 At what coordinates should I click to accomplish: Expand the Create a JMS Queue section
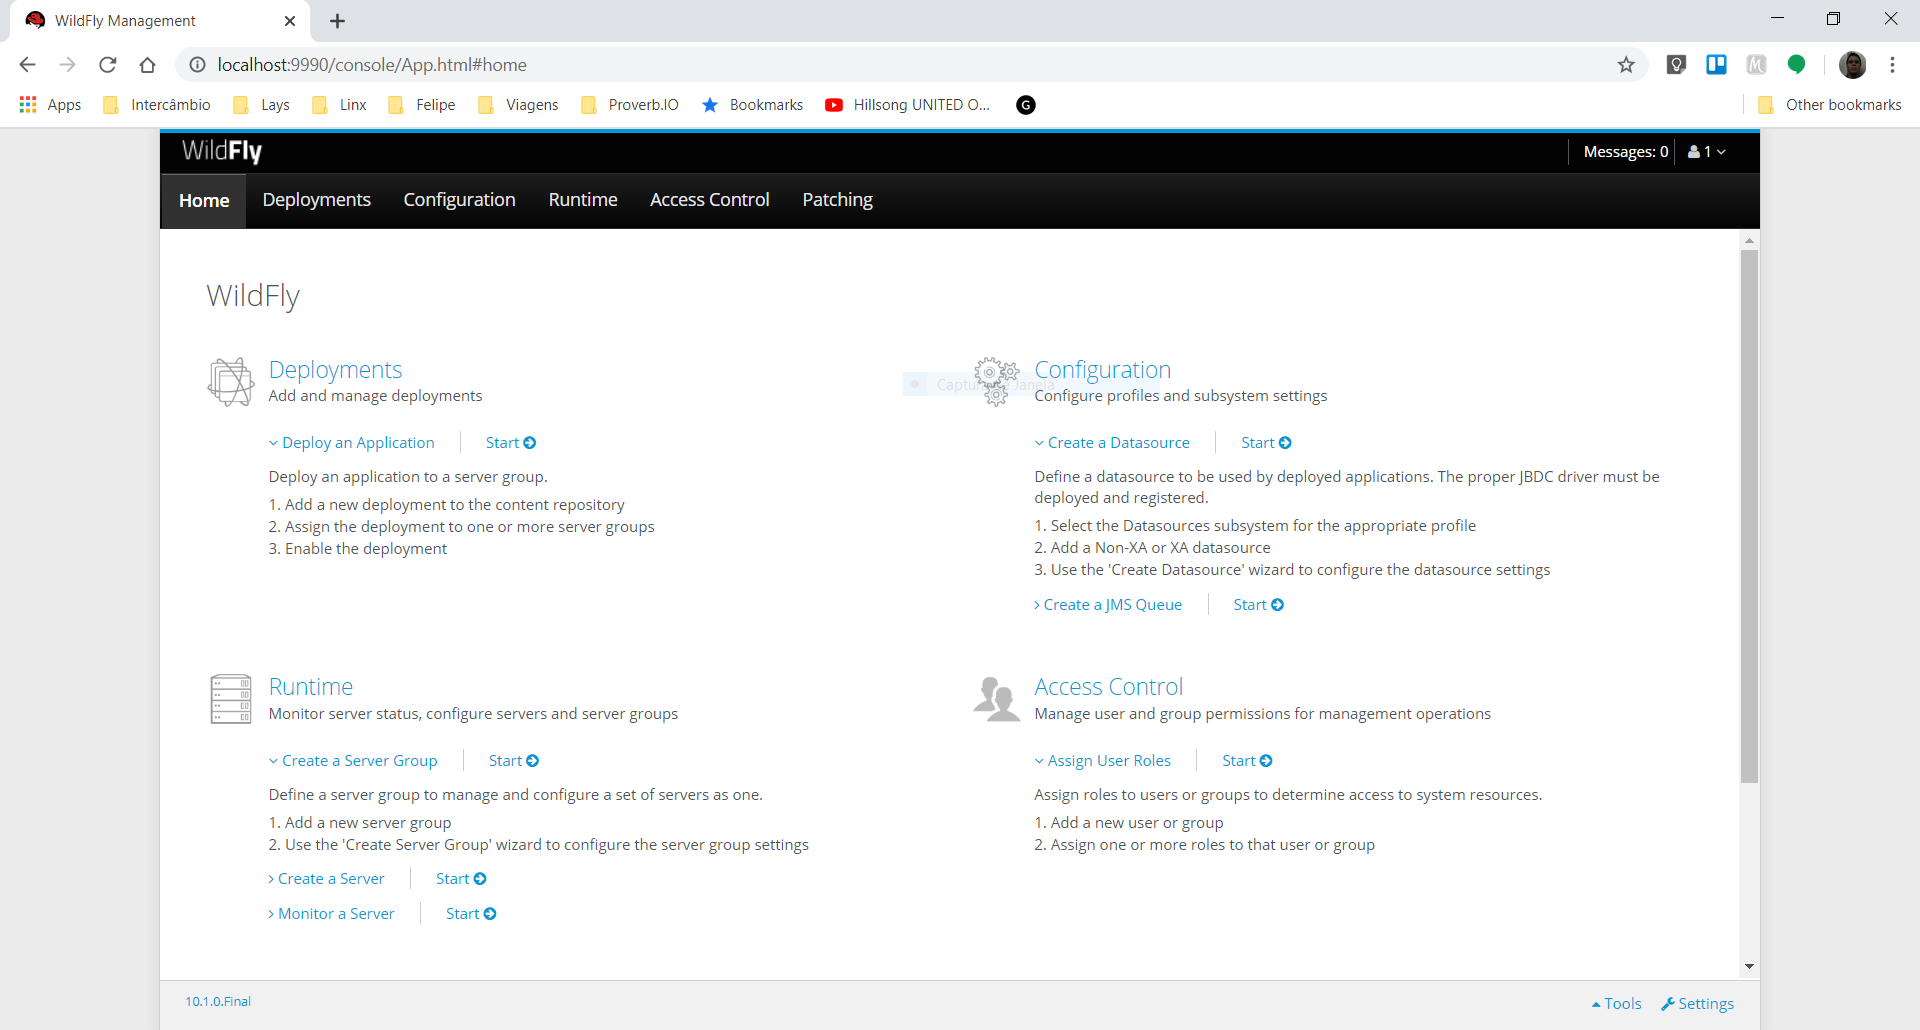click(1108, 605)
